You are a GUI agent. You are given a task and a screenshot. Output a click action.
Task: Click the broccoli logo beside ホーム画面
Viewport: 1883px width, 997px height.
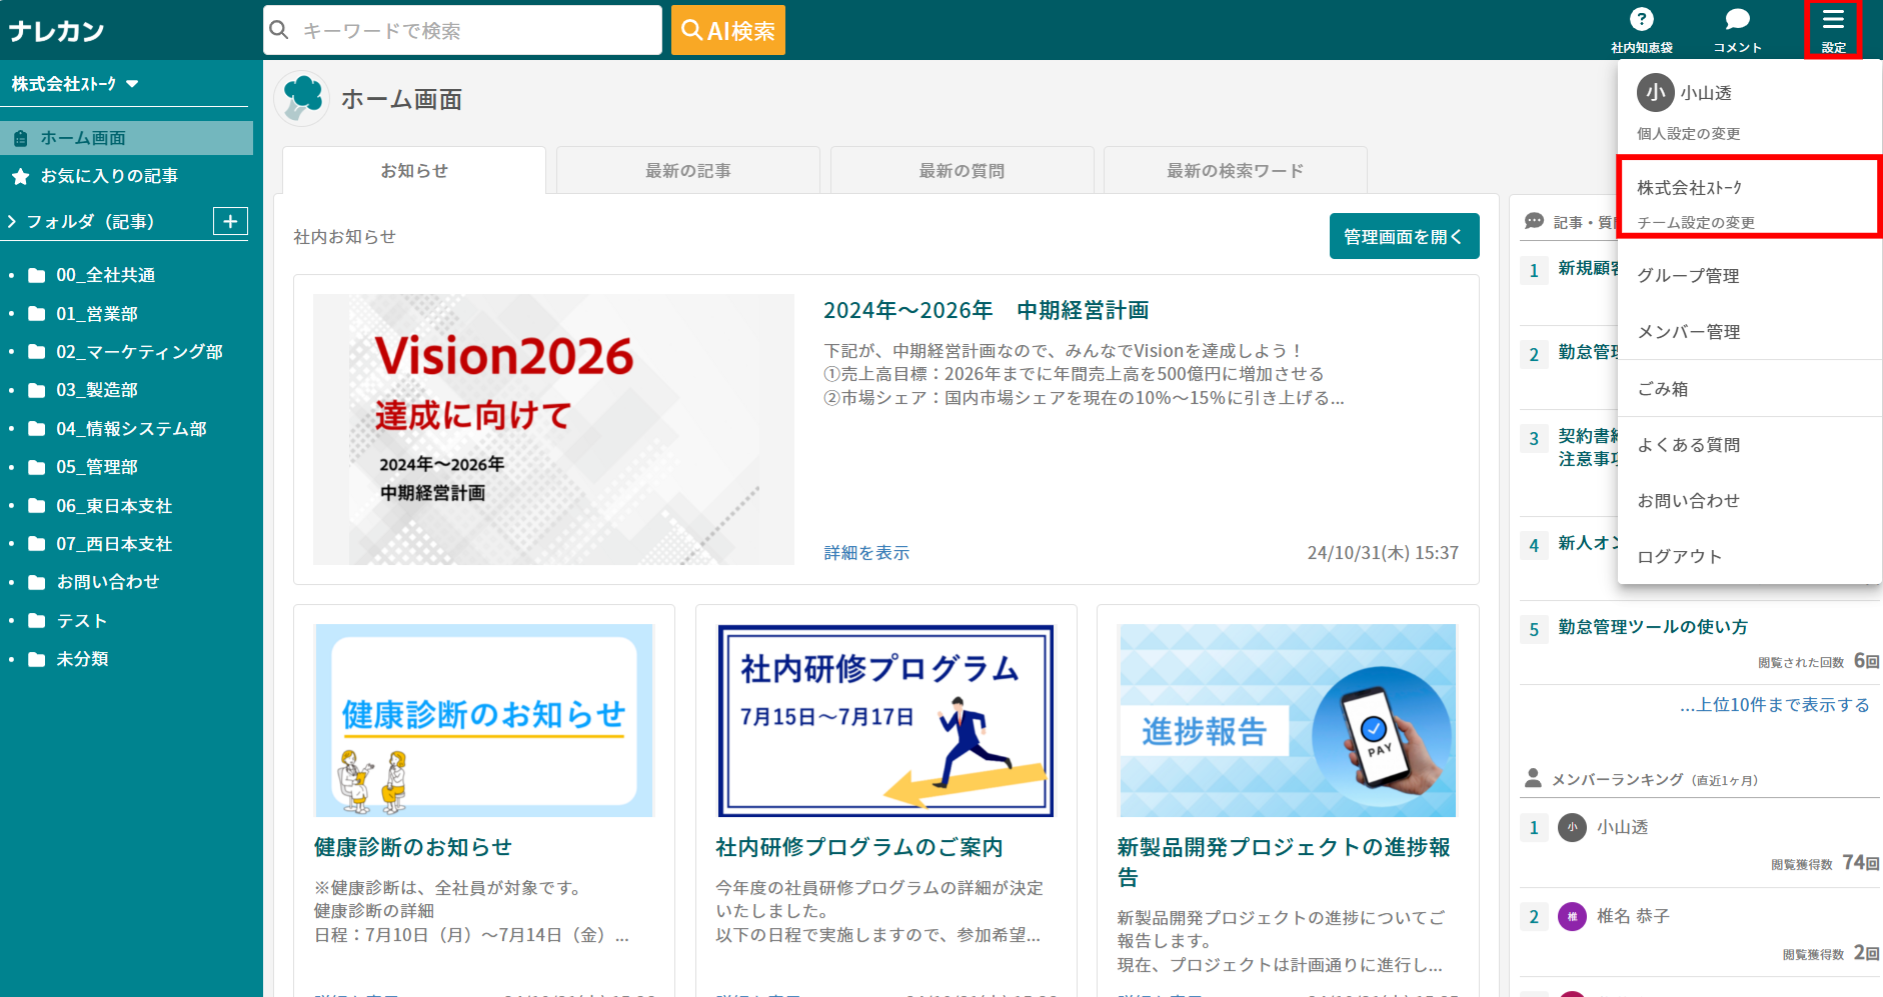[302, 98]
